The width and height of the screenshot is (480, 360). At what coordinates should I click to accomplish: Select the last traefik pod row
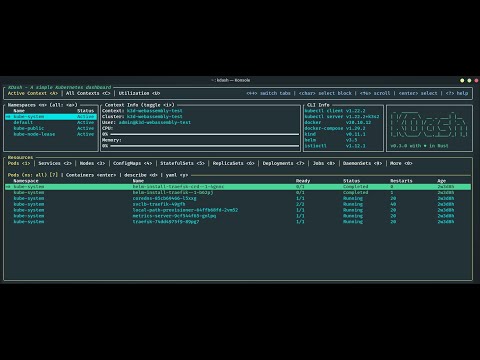238,222
